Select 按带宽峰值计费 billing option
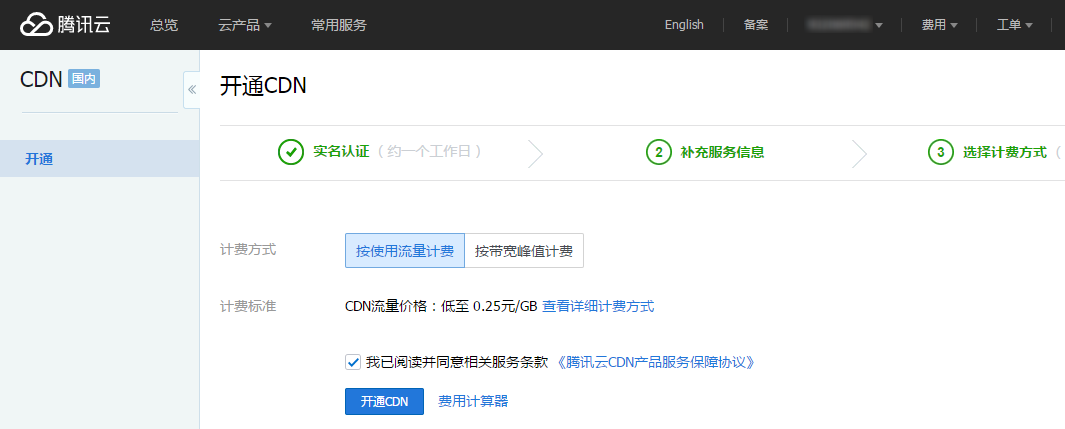The height and width of the screenshot is (429, 1065). (x=524, y=251)
